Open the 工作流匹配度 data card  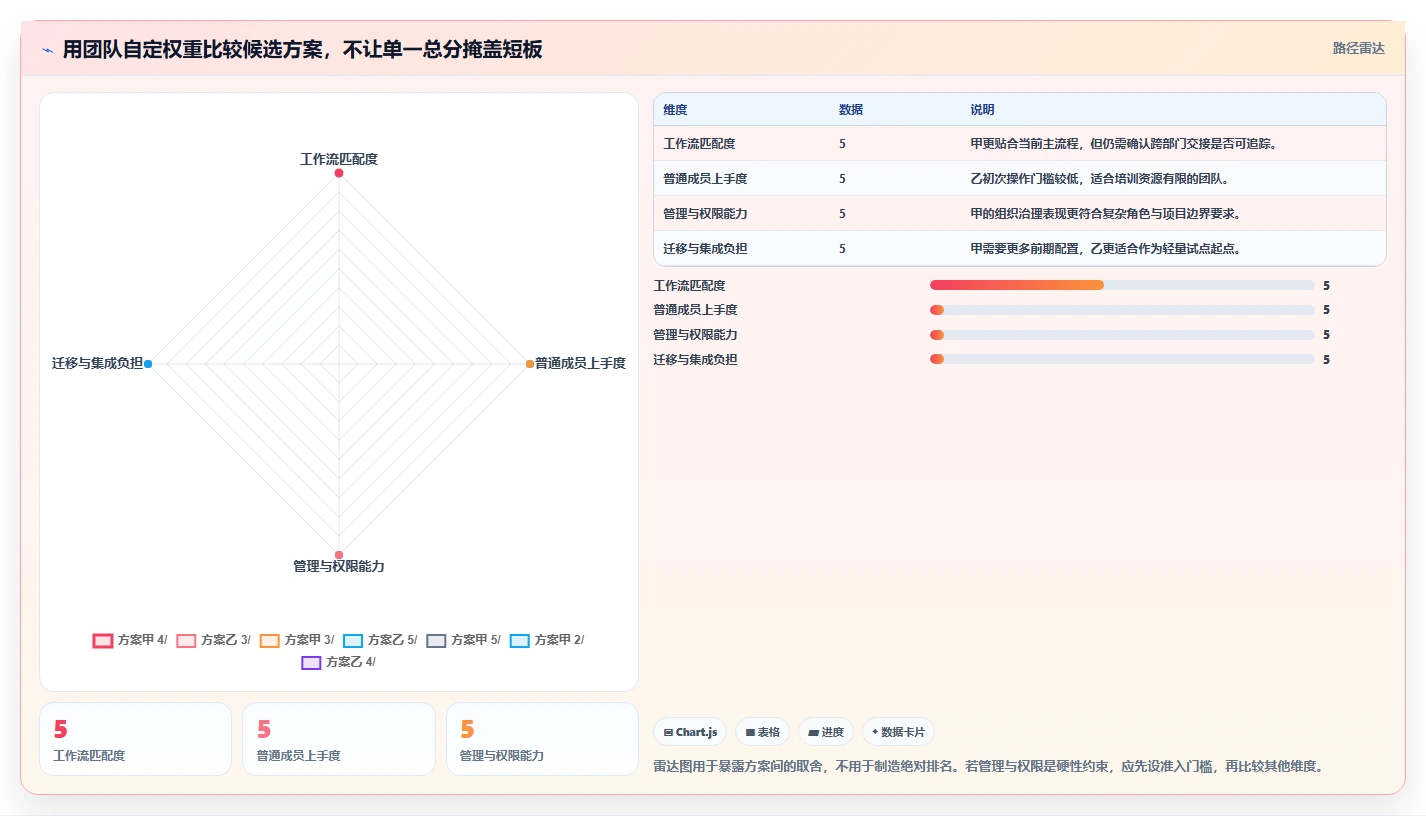[x=135, y=739]
